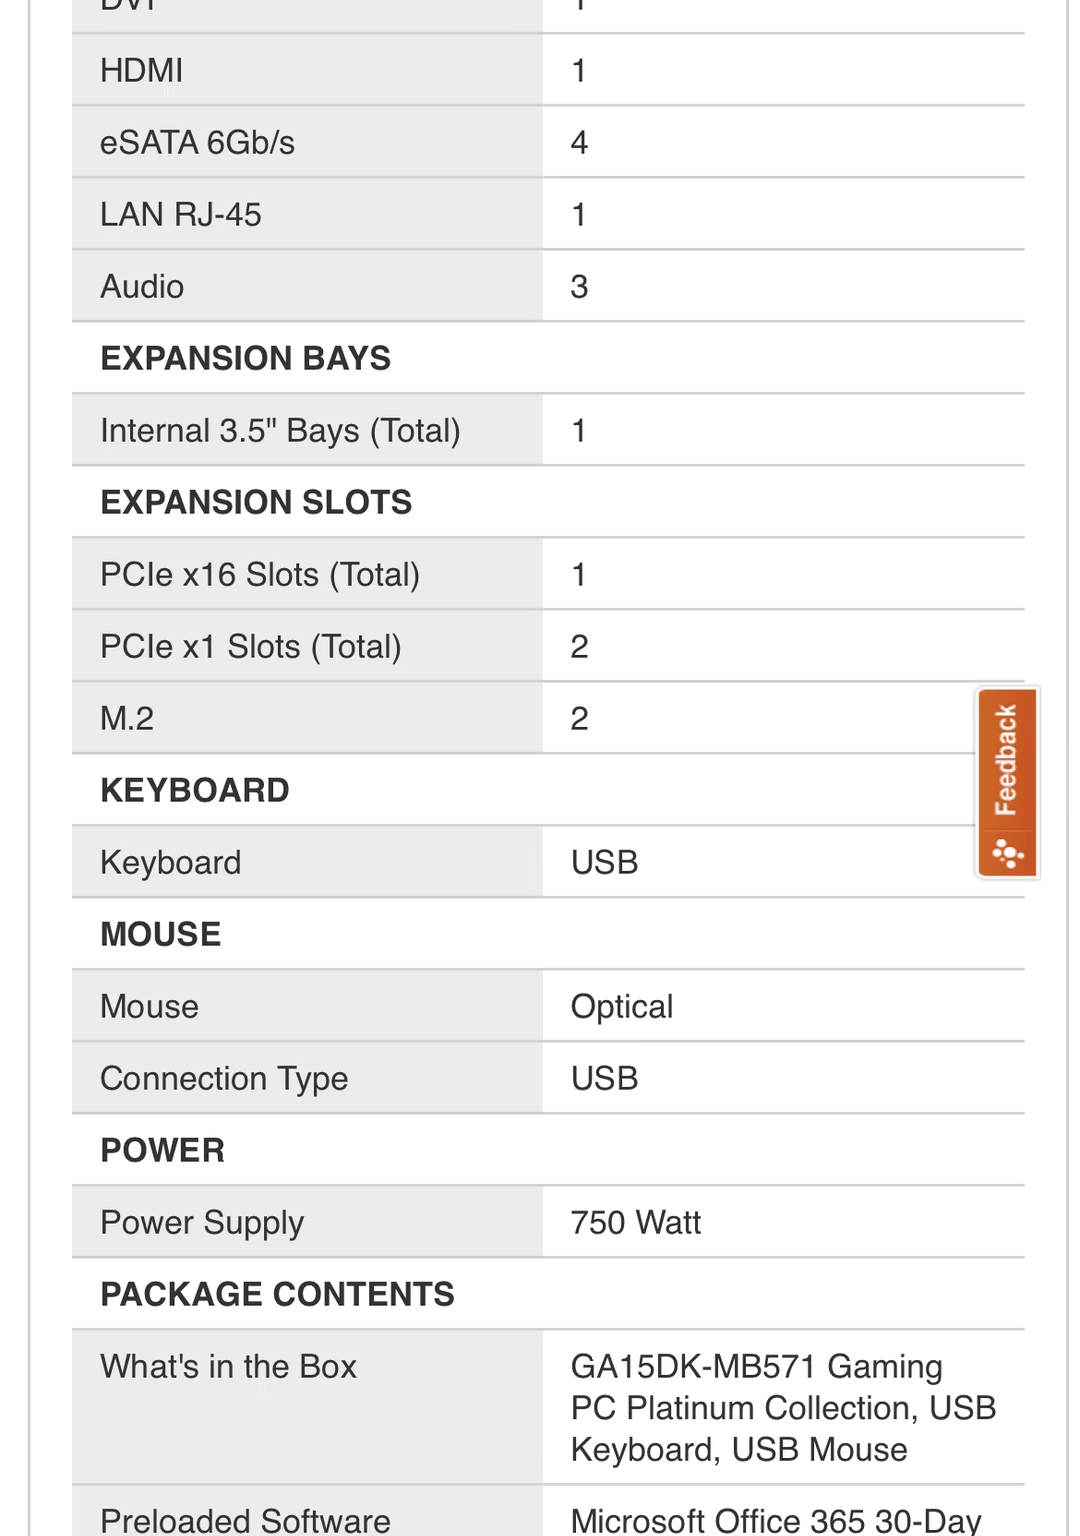Select the Audio row label

(x=142, y=287)
